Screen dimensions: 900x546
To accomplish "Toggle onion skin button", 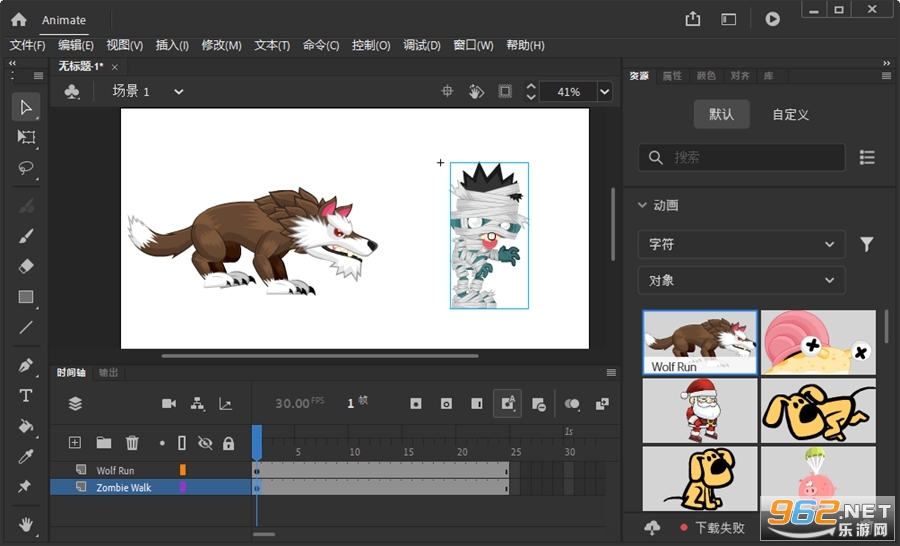I will 572,404.
